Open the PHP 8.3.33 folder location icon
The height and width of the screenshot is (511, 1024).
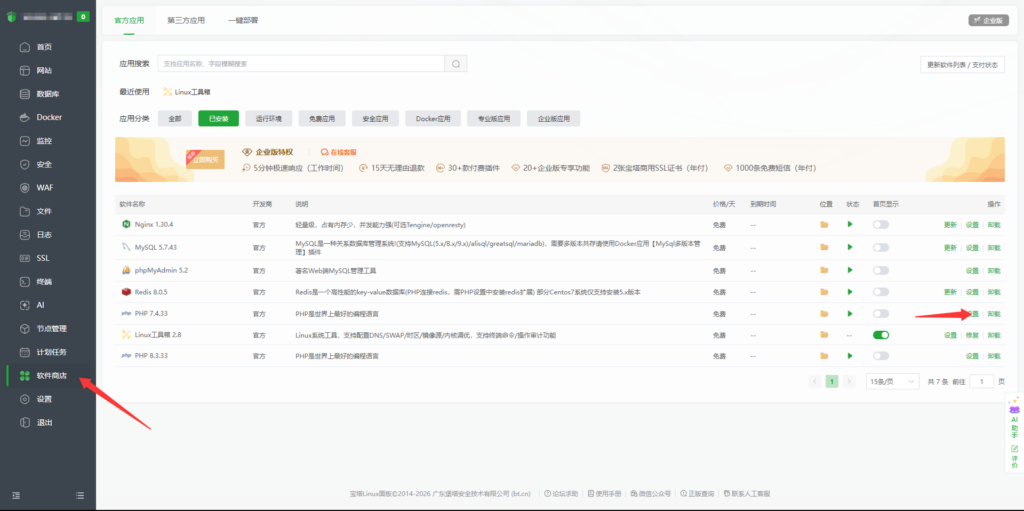tap(824, 355)
